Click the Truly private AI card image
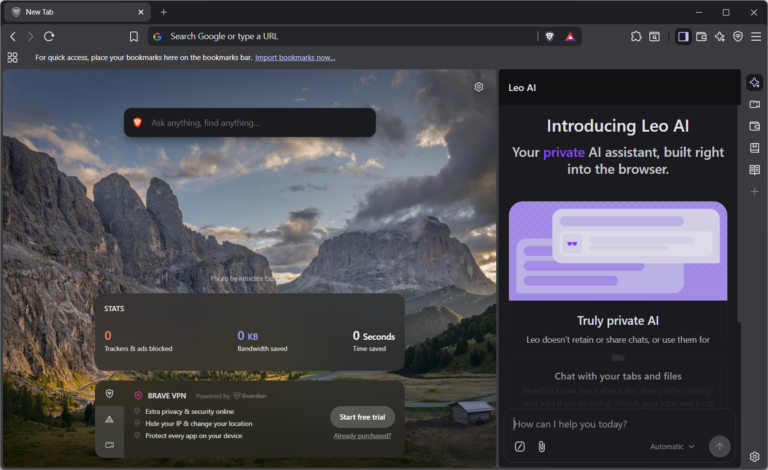This screenshot has width=768, height=470. [x=618, y=251]
